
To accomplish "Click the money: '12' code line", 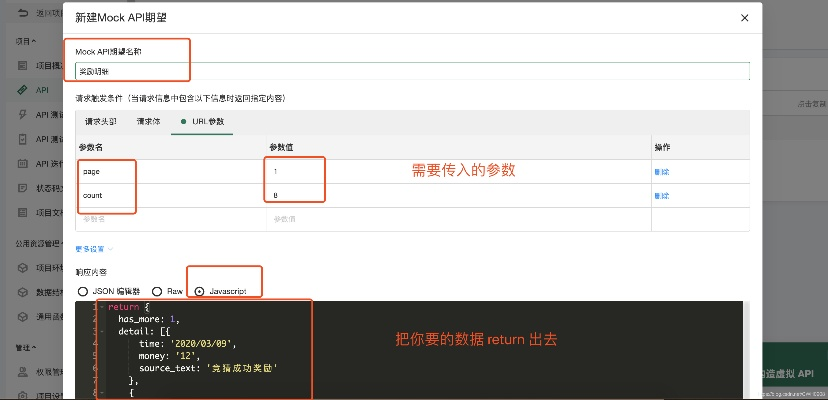I will (170, 356).
